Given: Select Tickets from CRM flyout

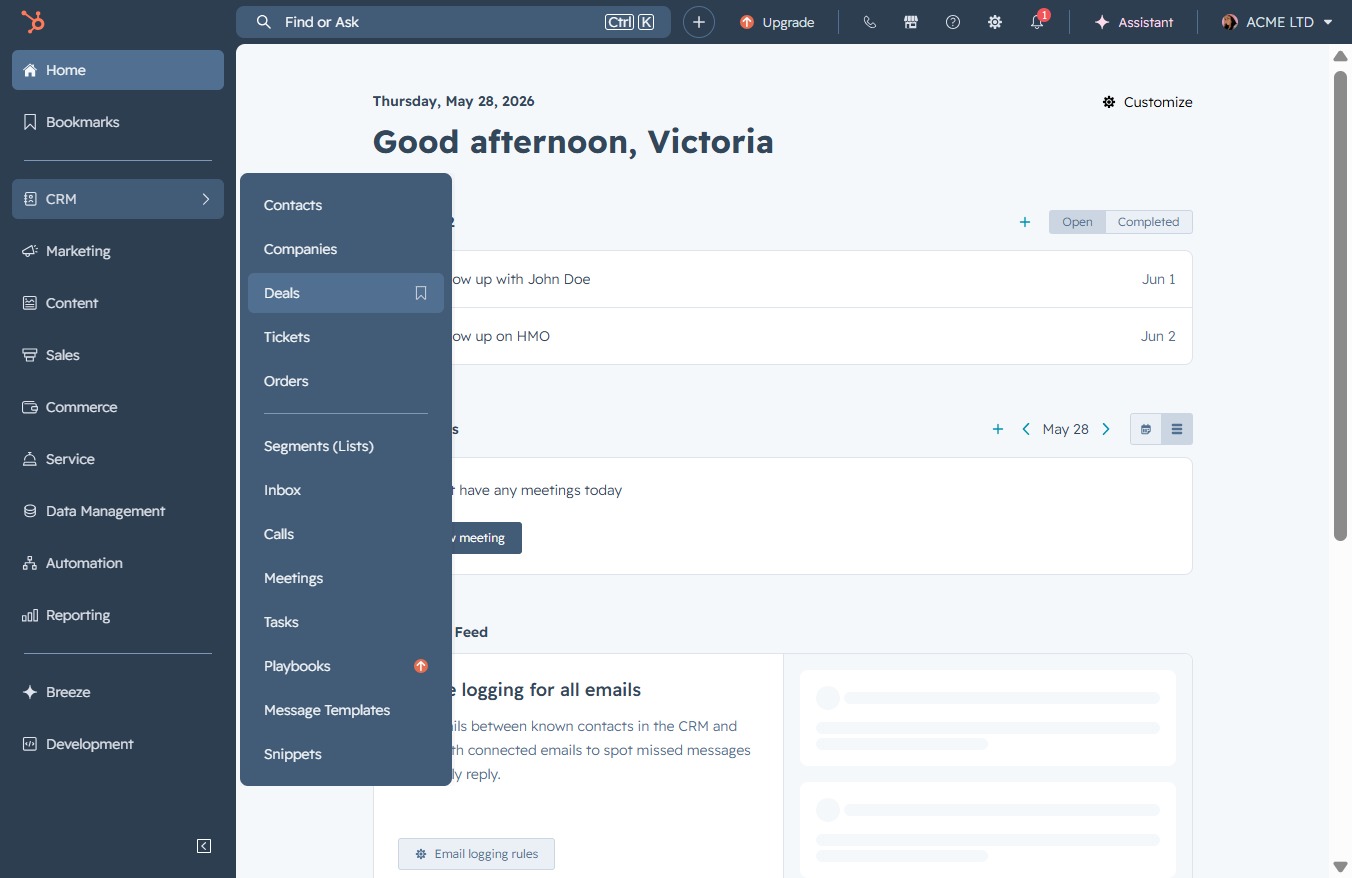Looking at the screenshot, I should pyautogui.click(x=346, y=337).
